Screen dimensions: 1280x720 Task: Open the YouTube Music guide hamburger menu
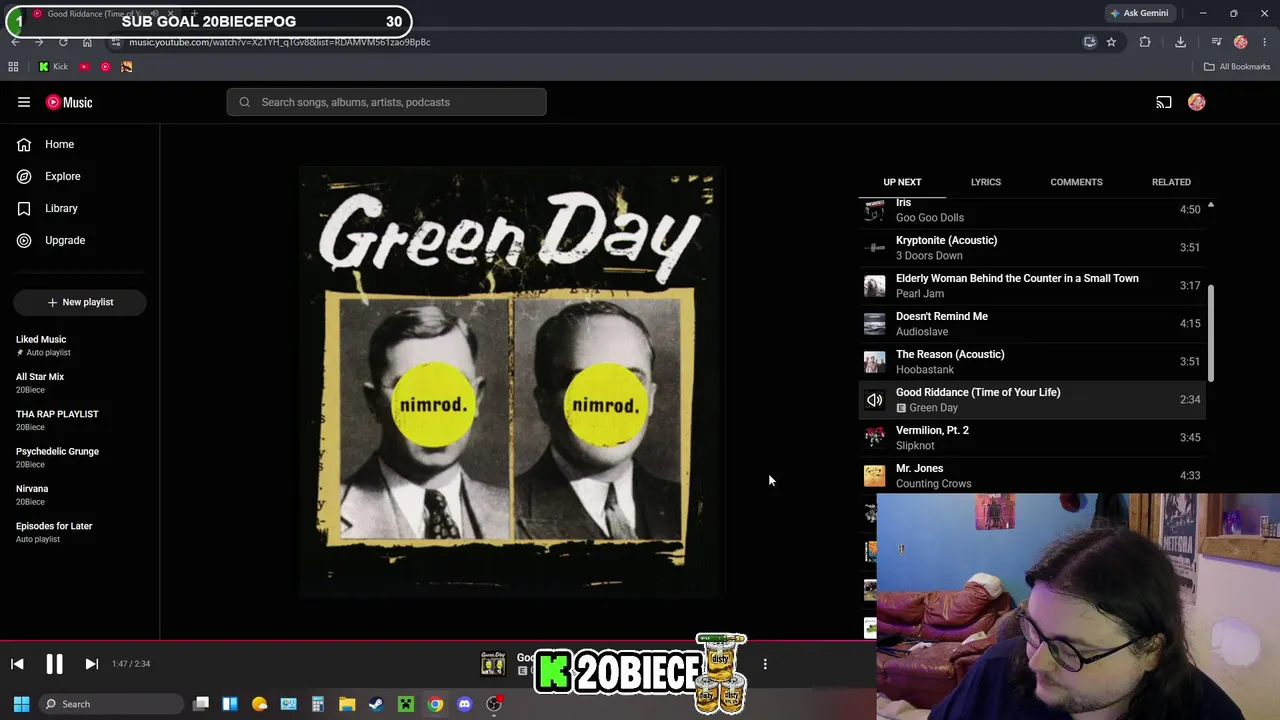24,102
